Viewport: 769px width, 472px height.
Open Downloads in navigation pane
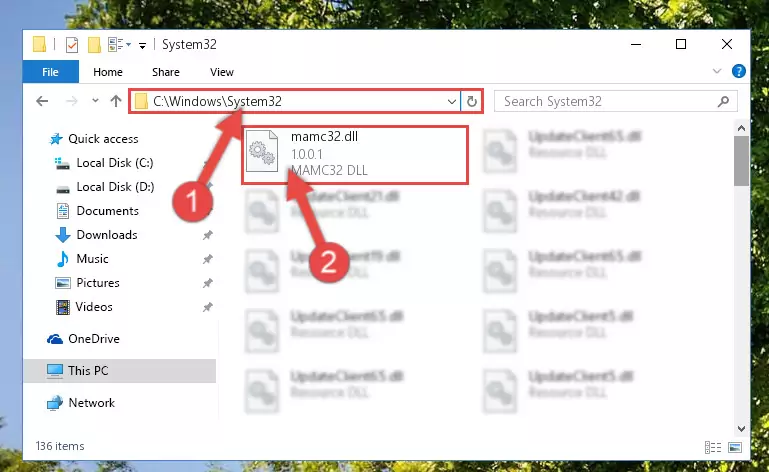coord(107,235)
